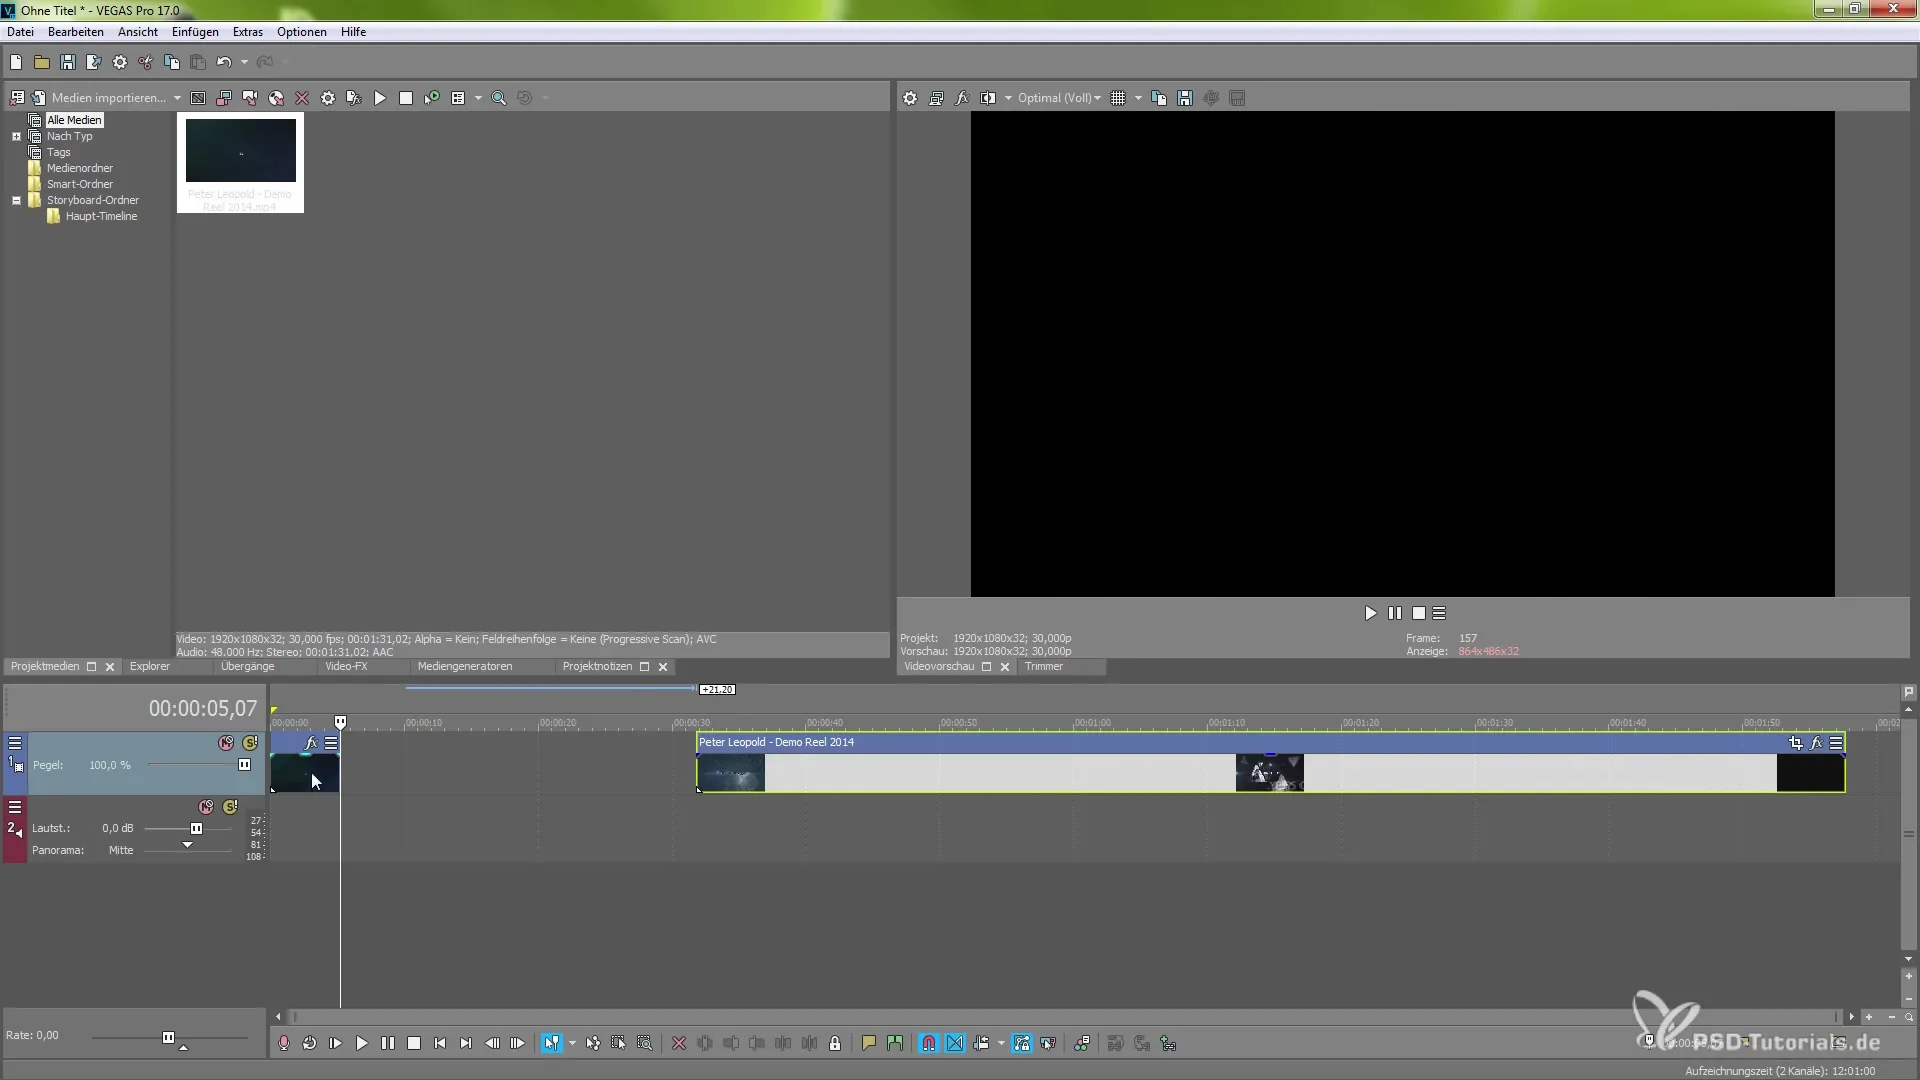The image size is (1920, 1080).
Task: Select the selection edit tool with dashed rectangle
Action: pos(619,1043)
